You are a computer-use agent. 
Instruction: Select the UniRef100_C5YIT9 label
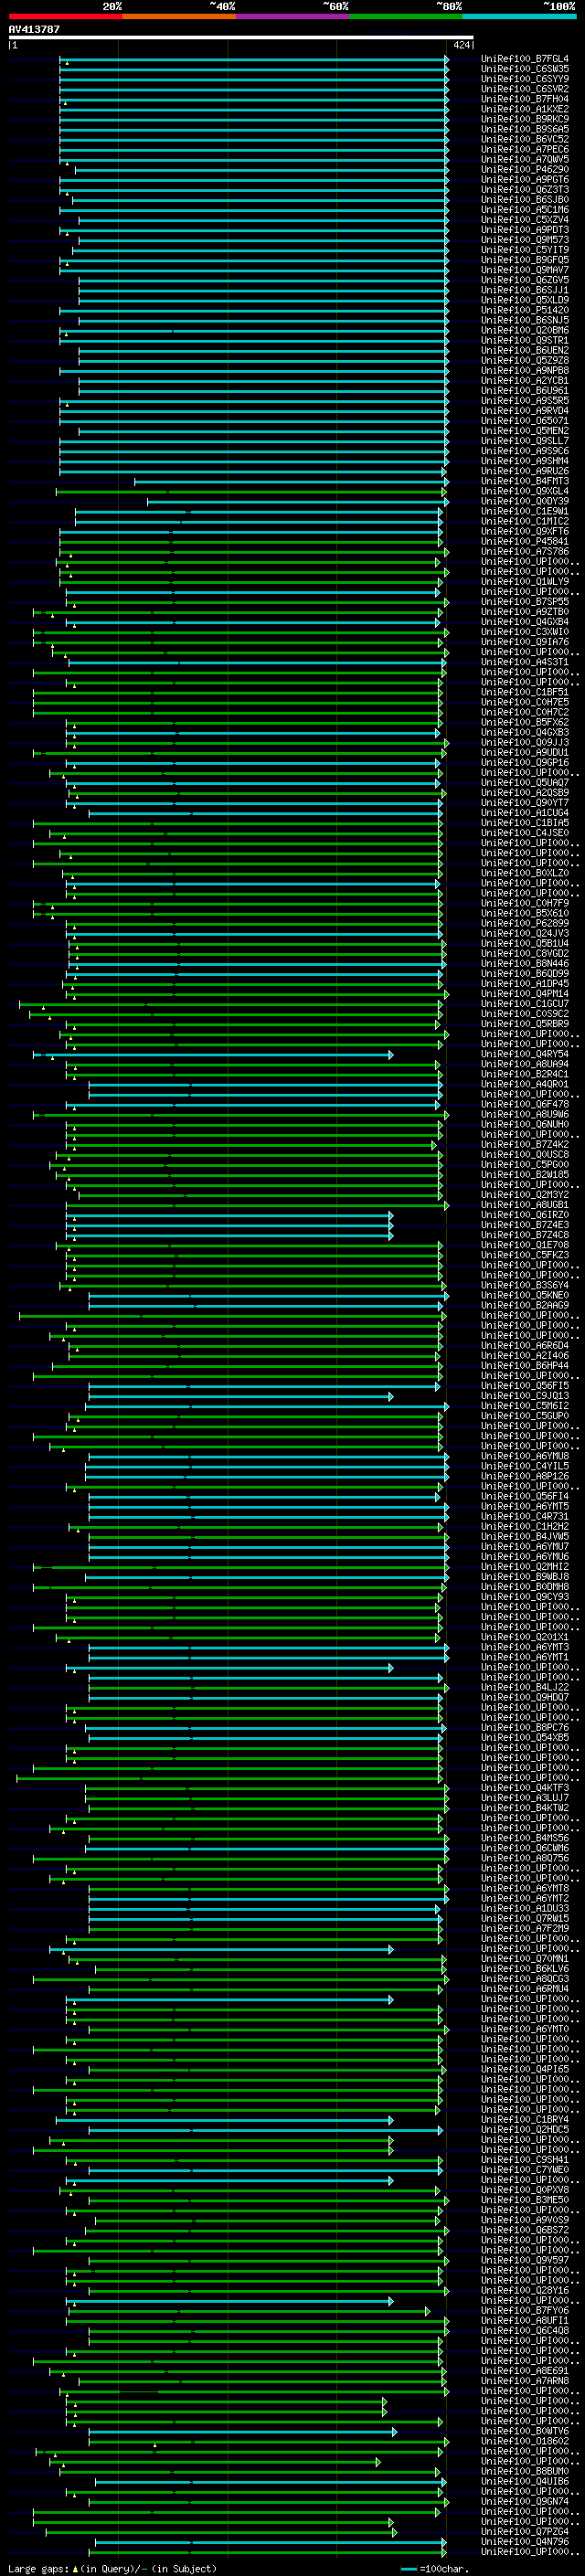point(525,250)
